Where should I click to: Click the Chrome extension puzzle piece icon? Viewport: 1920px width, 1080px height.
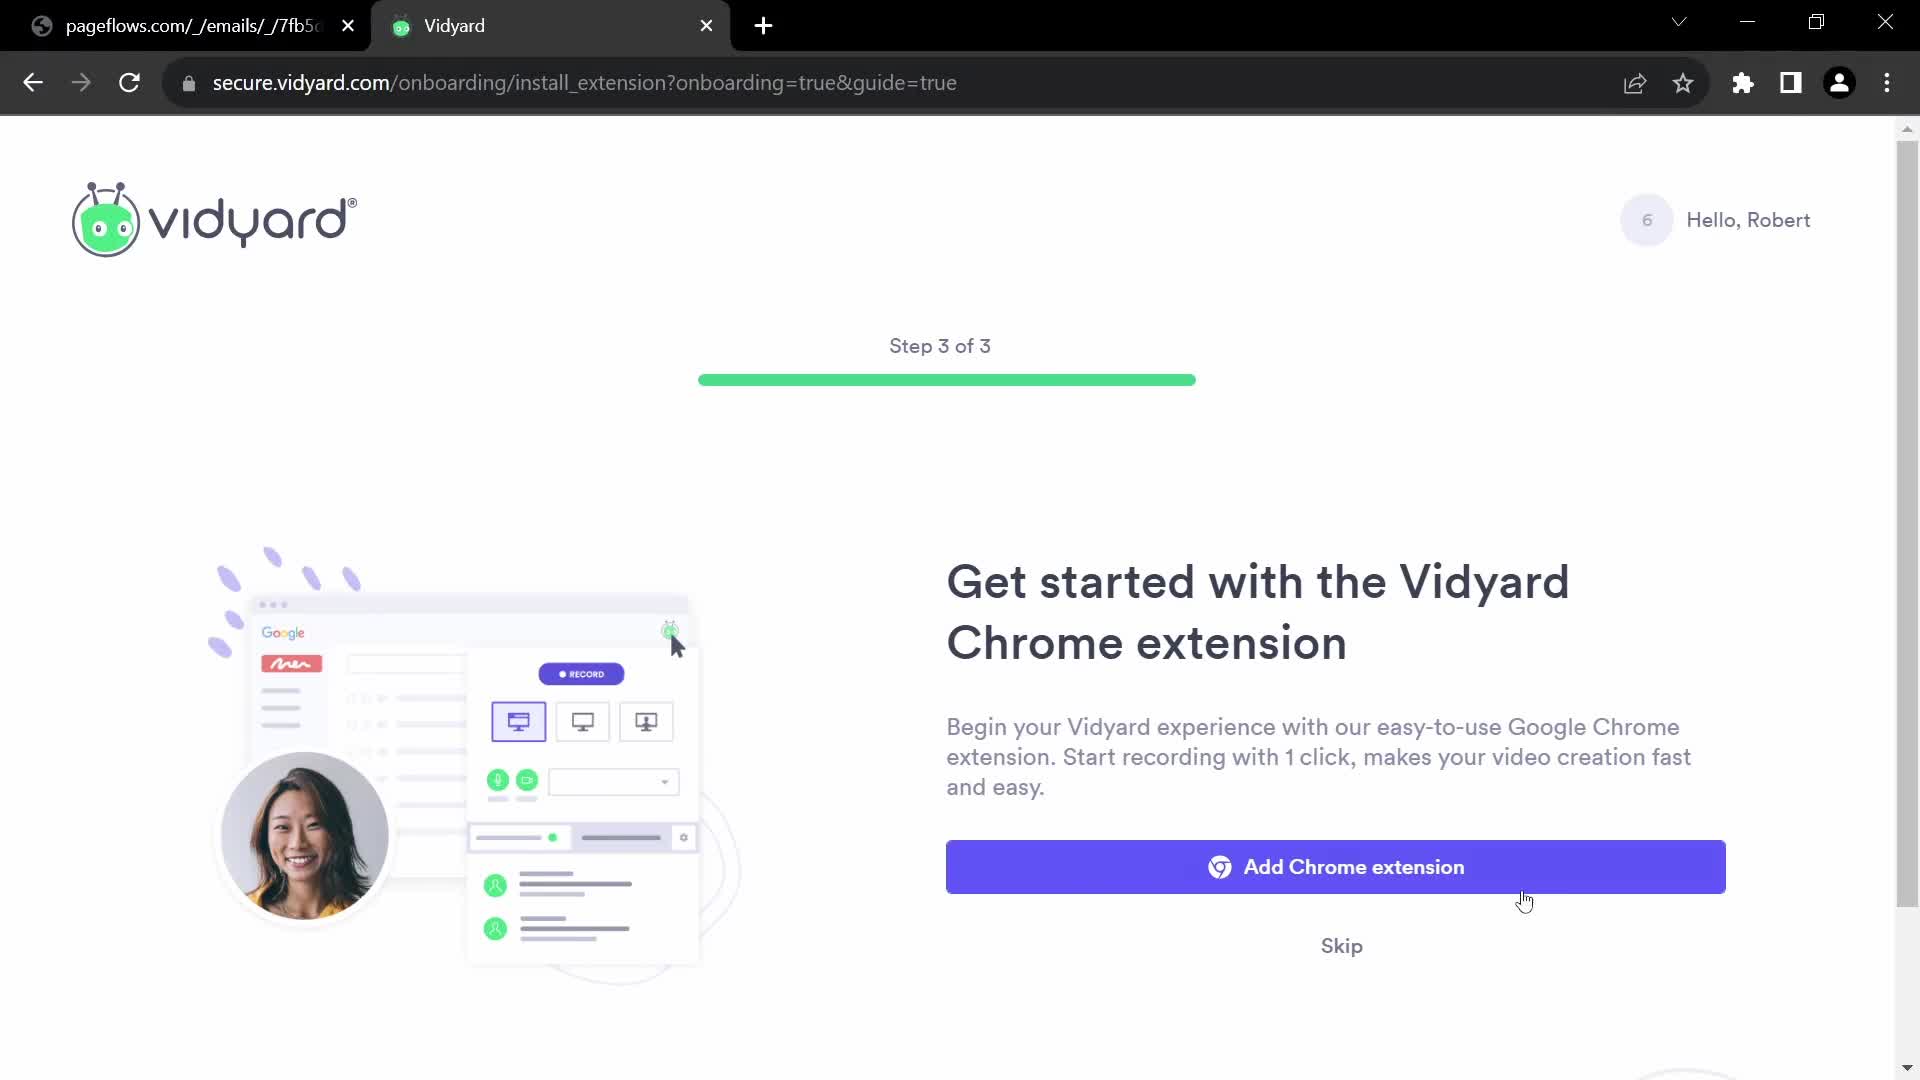coord(1742,83)
